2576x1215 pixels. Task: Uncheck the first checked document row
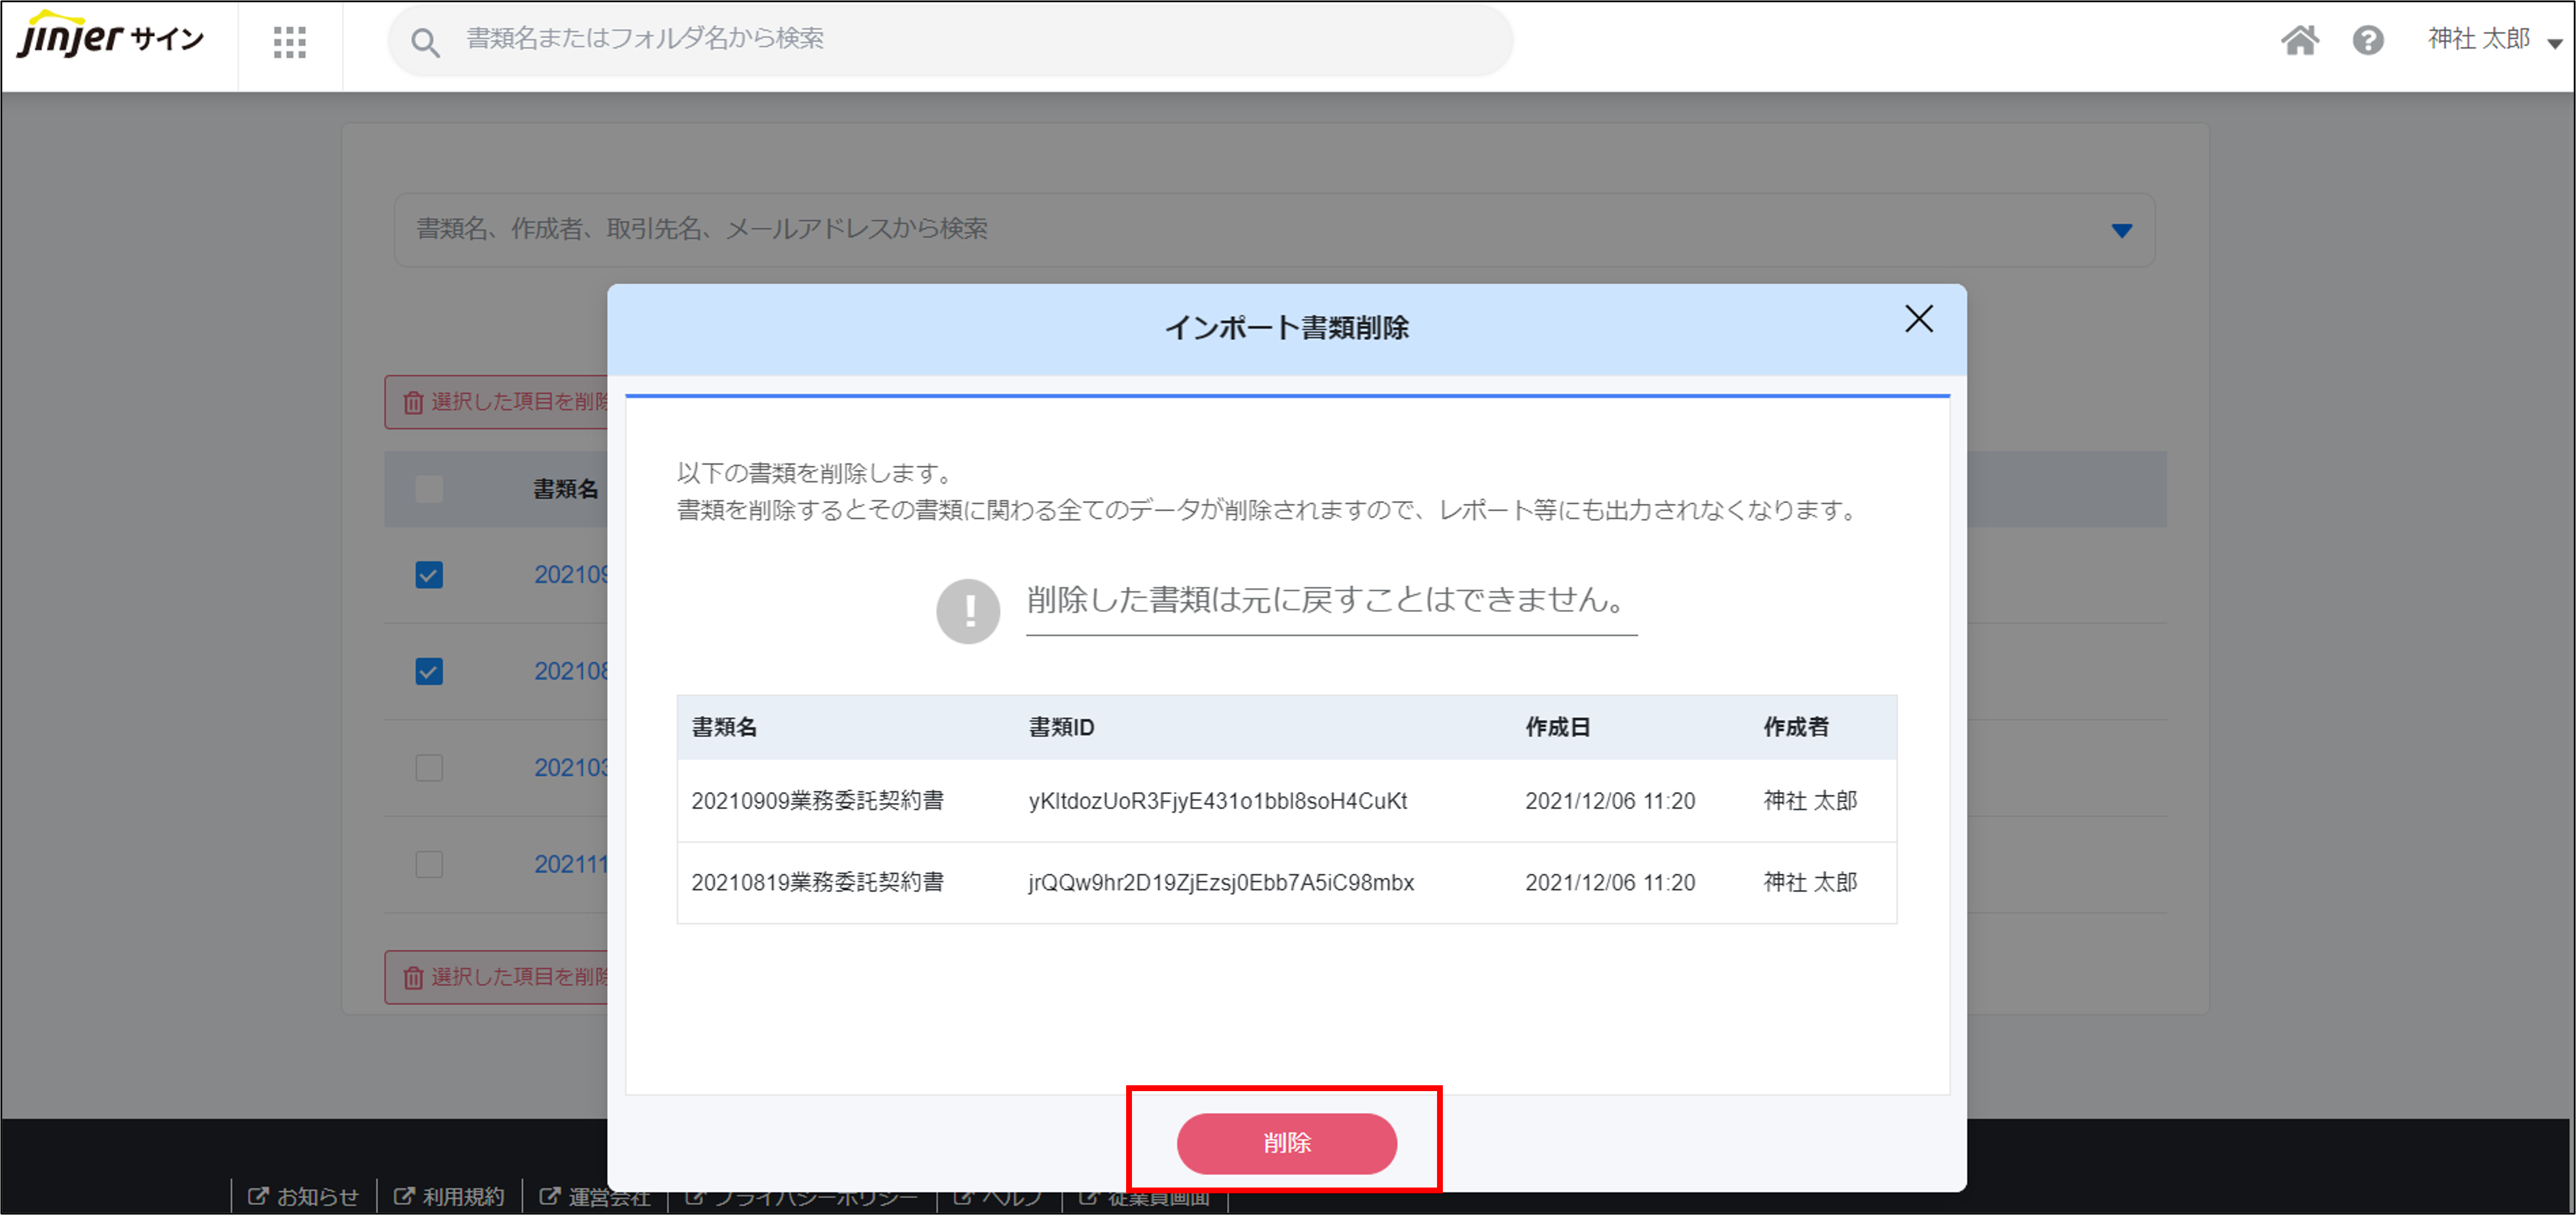pyautogui.click(x=429, y=575)
